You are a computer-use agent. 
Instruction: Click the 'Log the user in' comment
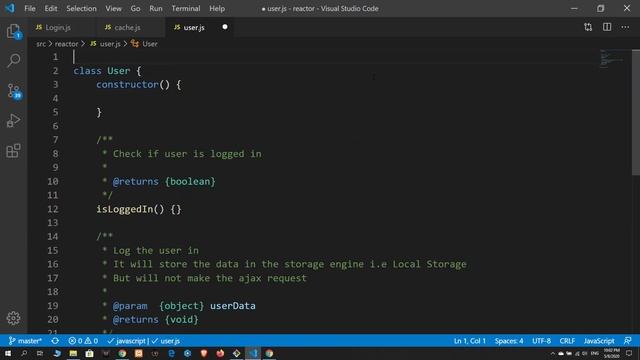pyautogui.click(x=156, y=250)
